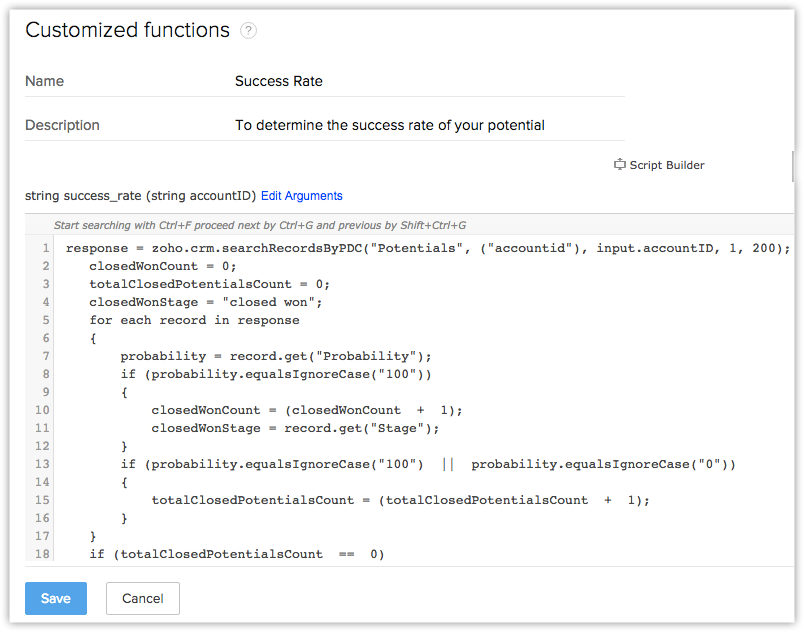Open the Script Builder text link
This screenshot has height=632, width=804.
pyautogui.click(x=667, y=165)
